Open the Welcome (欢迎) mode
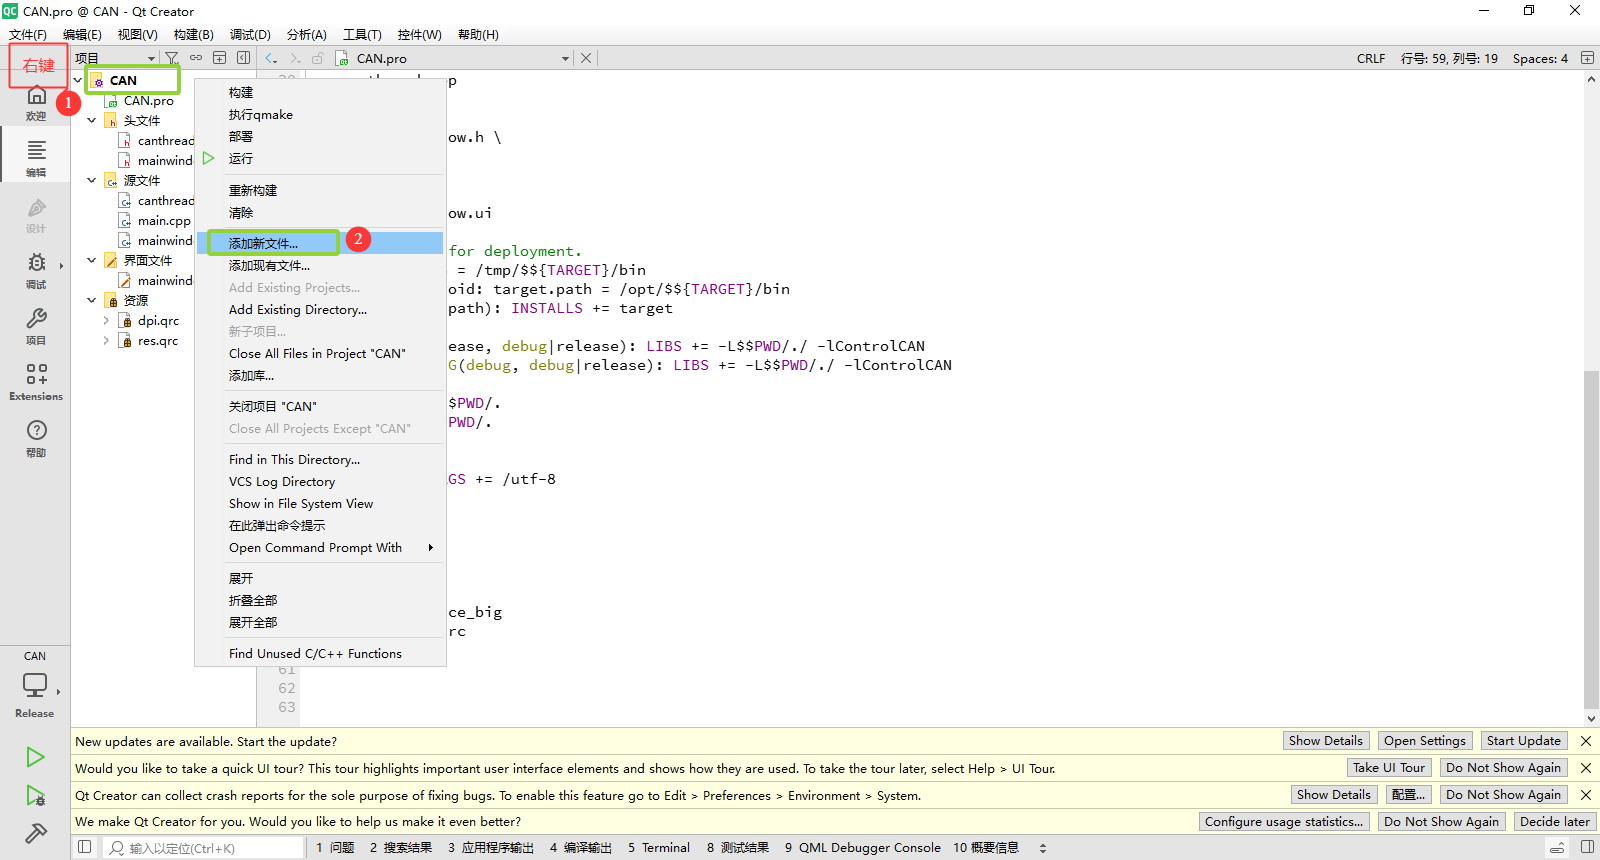This screenshot has width=1600, height=860. tap(36, 103)
